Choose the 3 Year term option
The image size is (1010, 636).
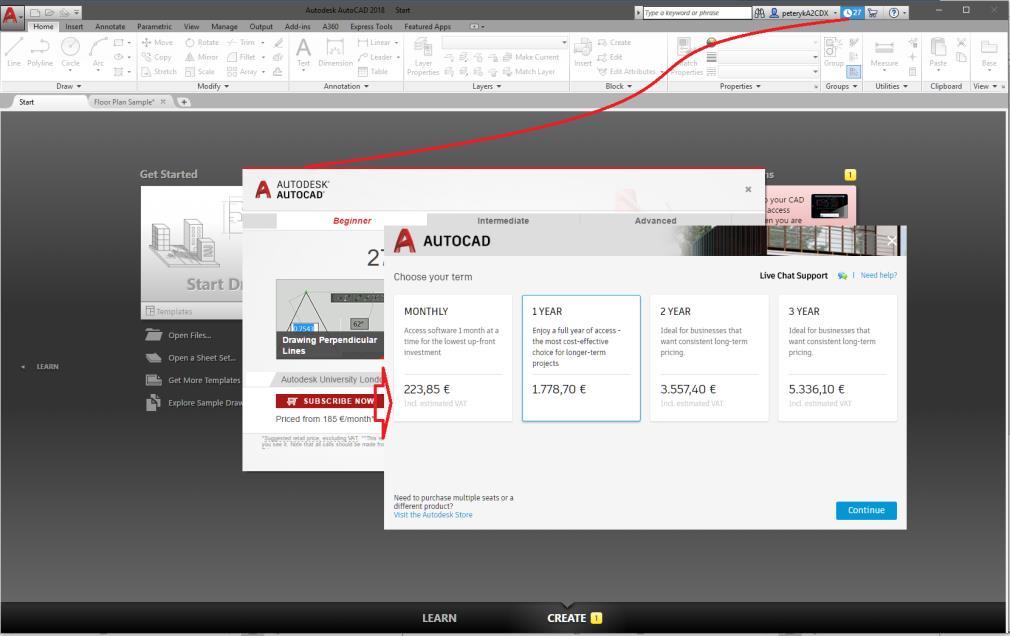pos(837,358)
